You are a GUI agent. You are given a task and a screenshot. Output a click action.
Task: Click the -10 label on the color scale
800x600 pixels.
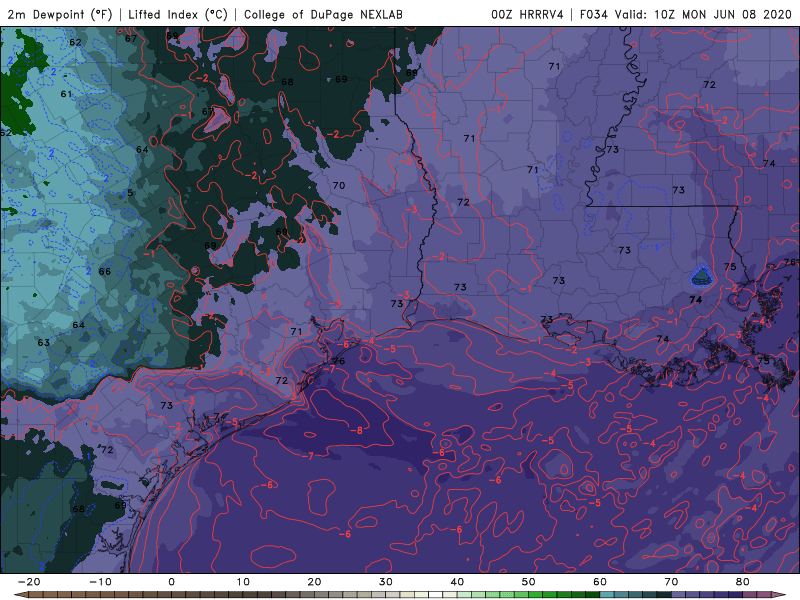[x=100, y=582]
